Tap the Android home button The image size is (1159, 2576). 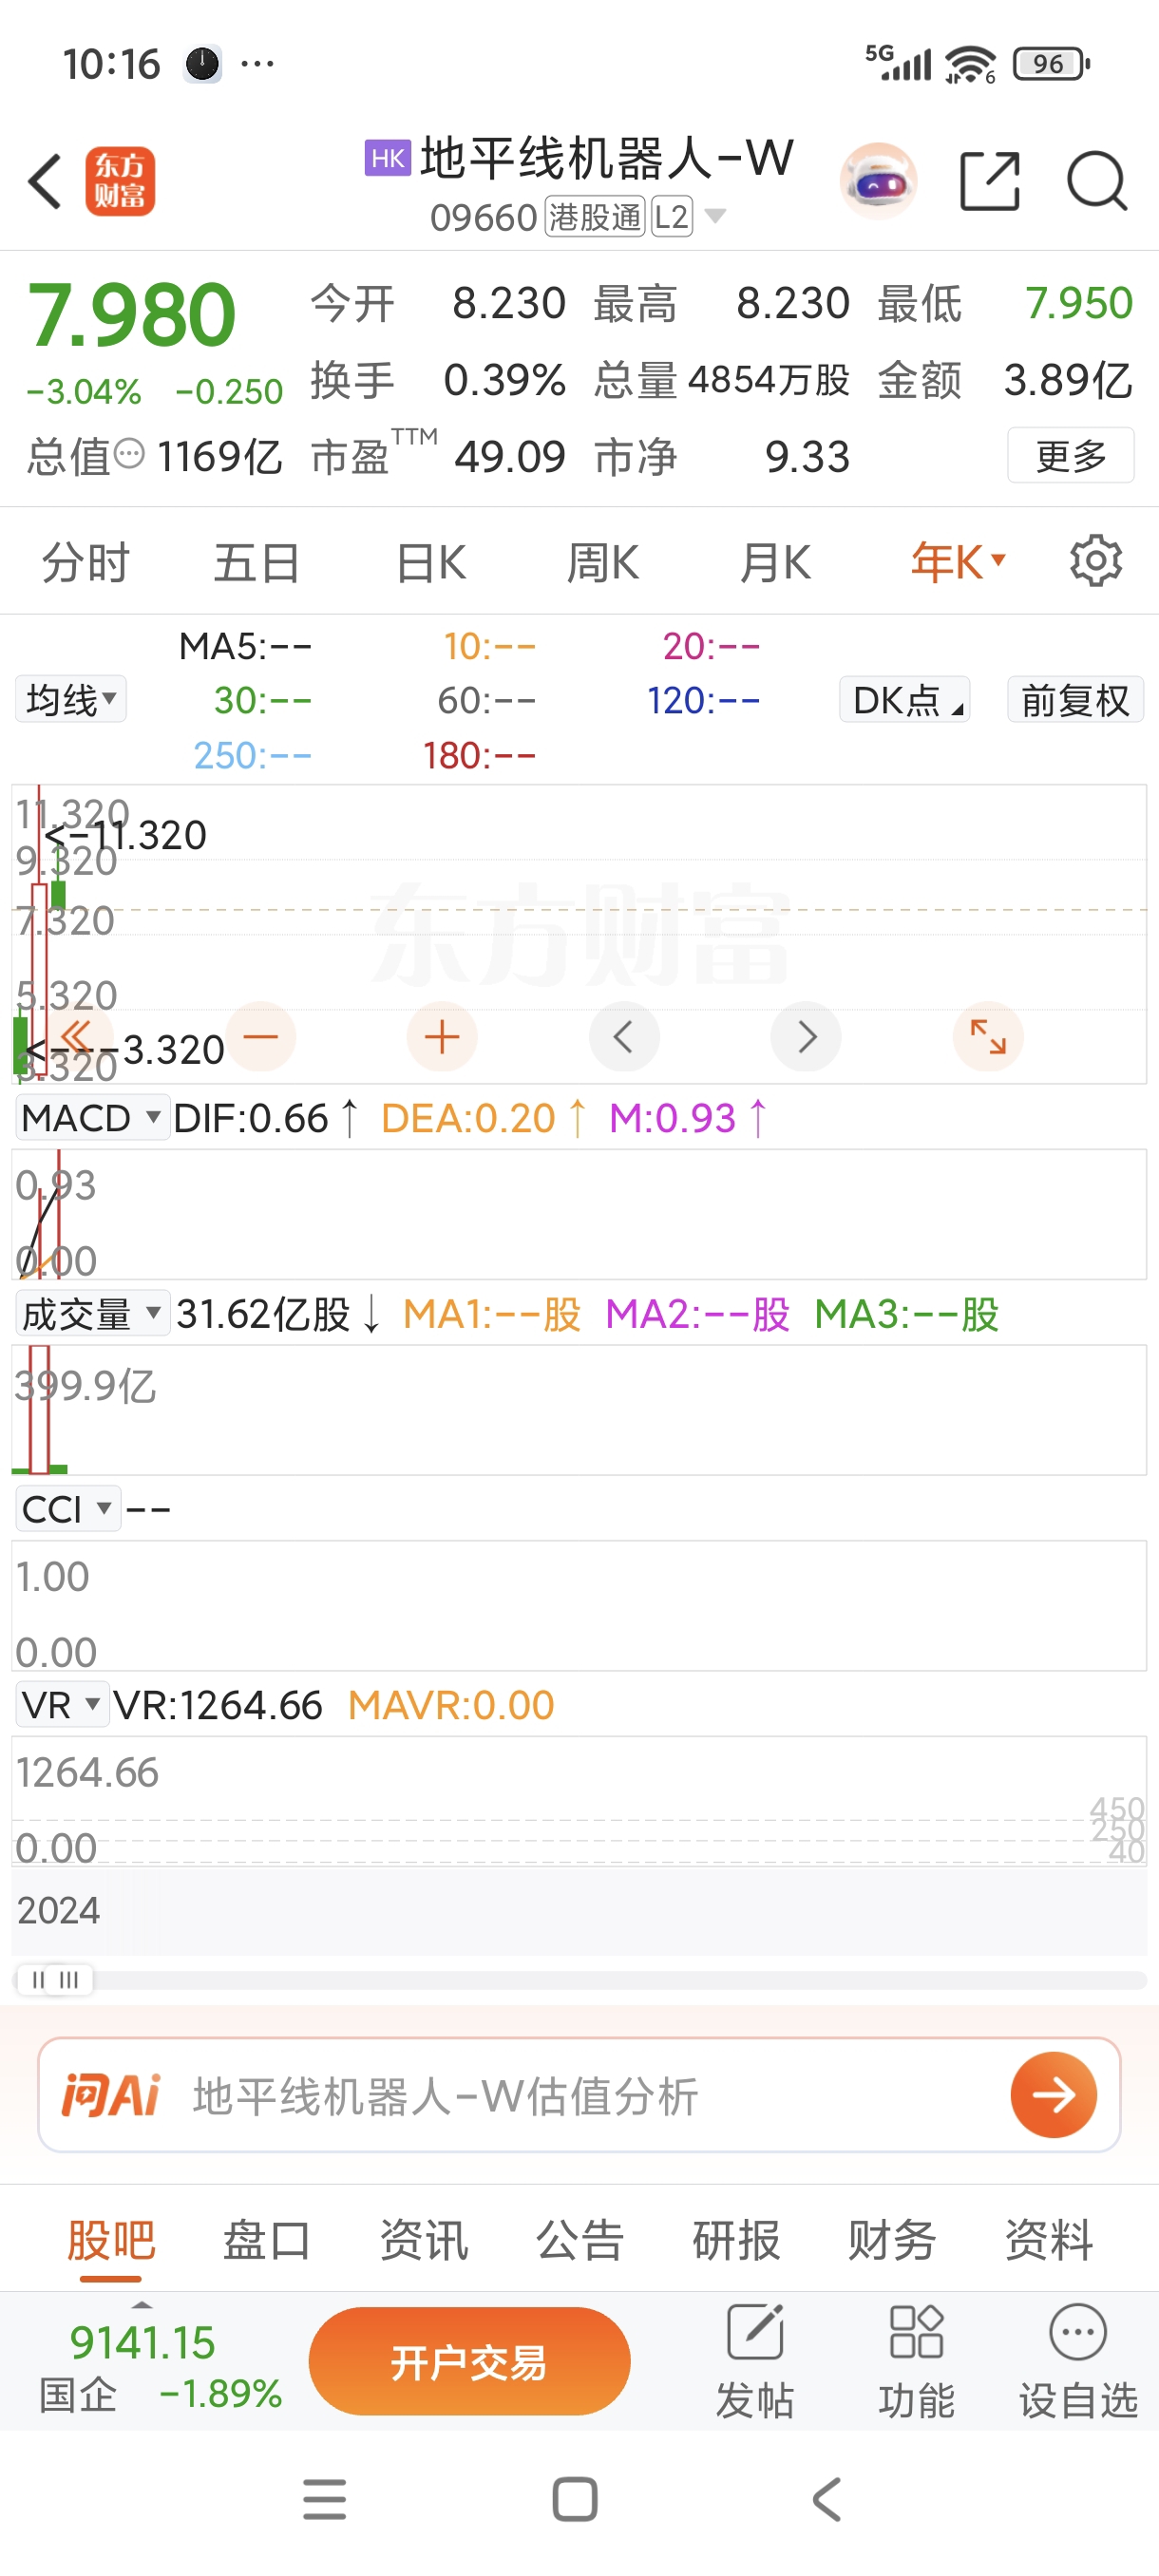[575, 2499]
